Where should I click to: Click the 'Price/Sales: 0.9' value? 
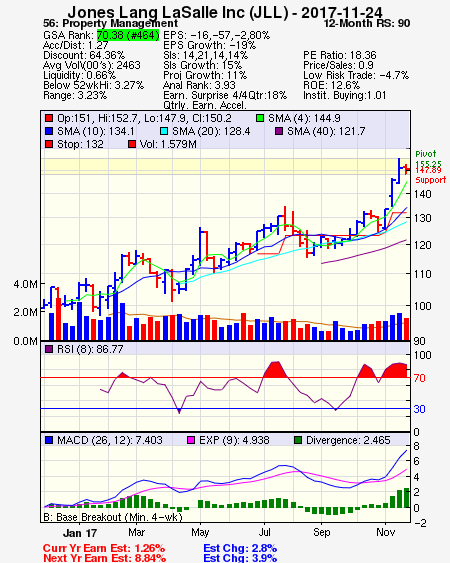(x=338, y=65)
